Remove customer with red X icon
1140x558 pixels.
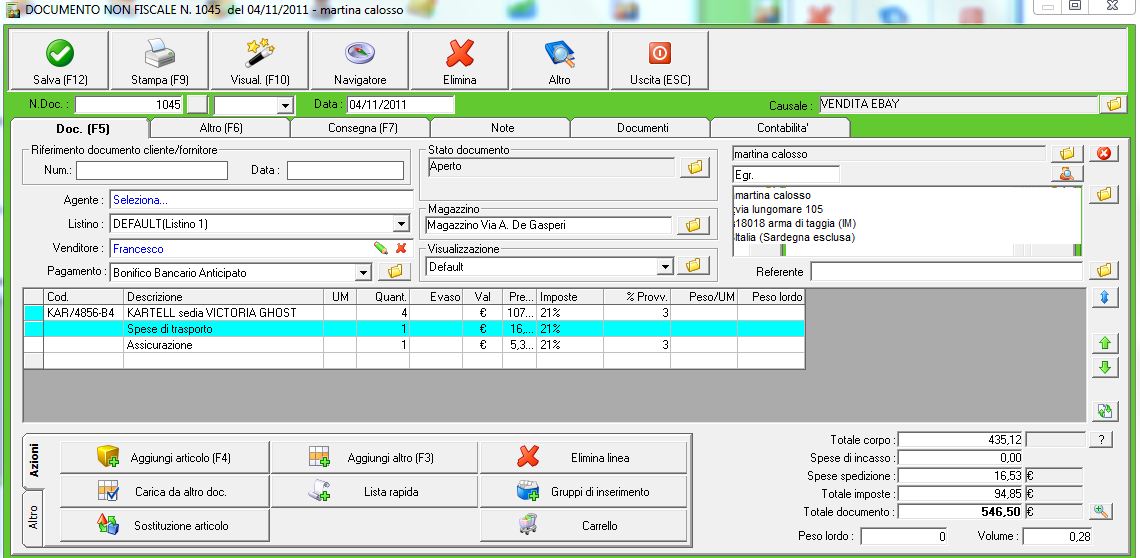click(1104, 154)
